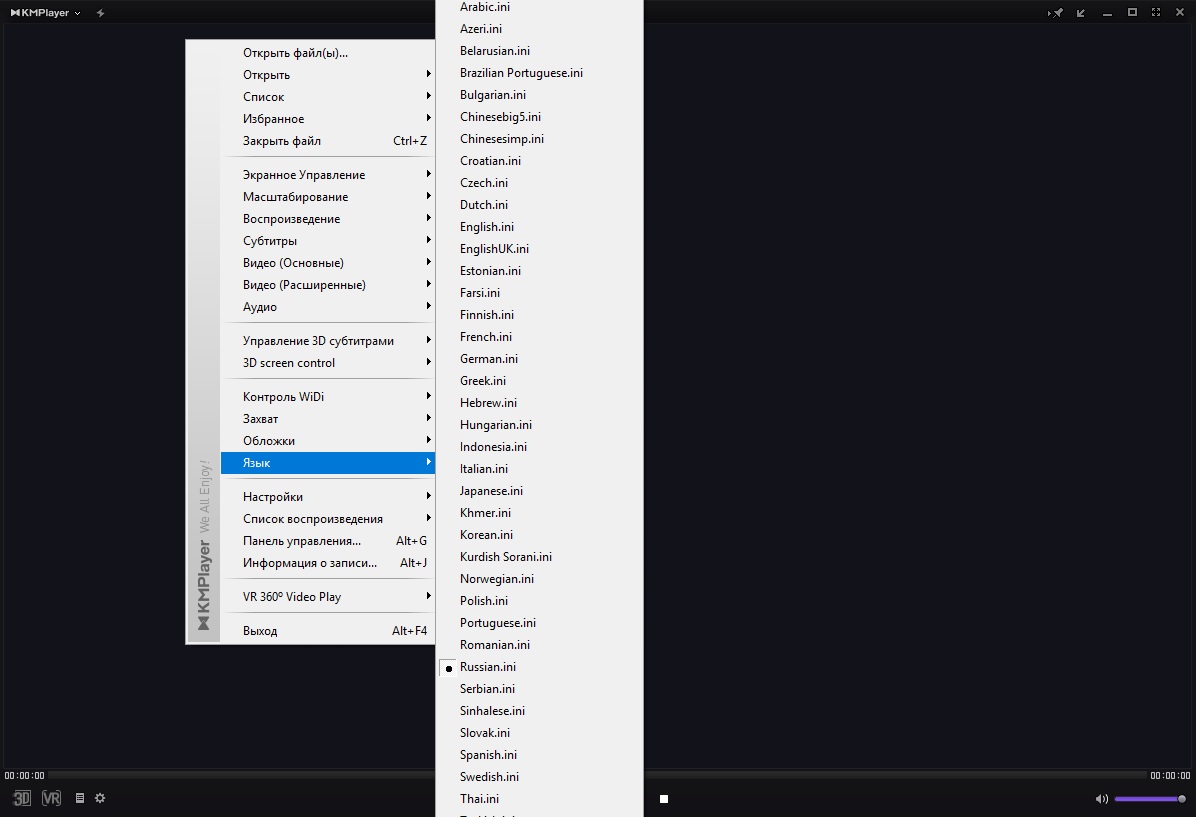The height and width of the screenshot is (817, 1196).
Task: Select Выход to exit the player
Action: click(260, 631)
